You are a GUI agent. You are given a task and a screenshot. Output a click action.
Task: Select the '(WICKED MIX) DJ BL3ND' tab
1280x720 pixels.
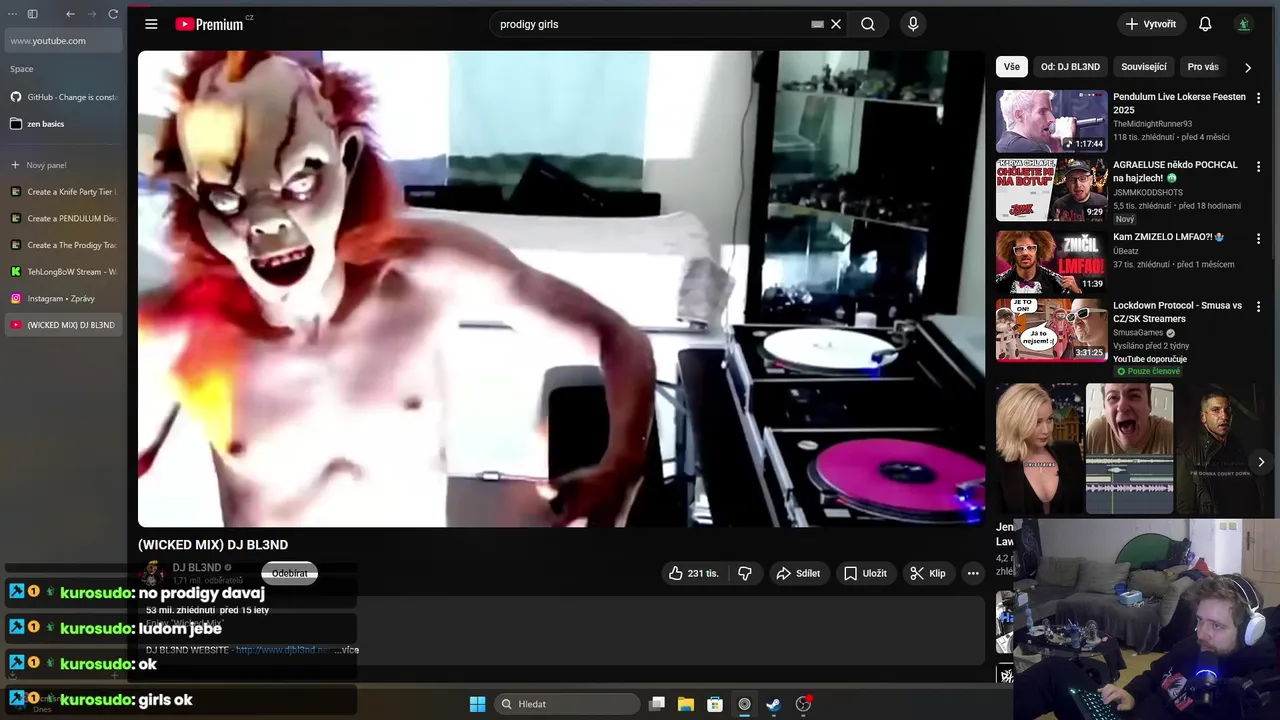click(64, 325)
